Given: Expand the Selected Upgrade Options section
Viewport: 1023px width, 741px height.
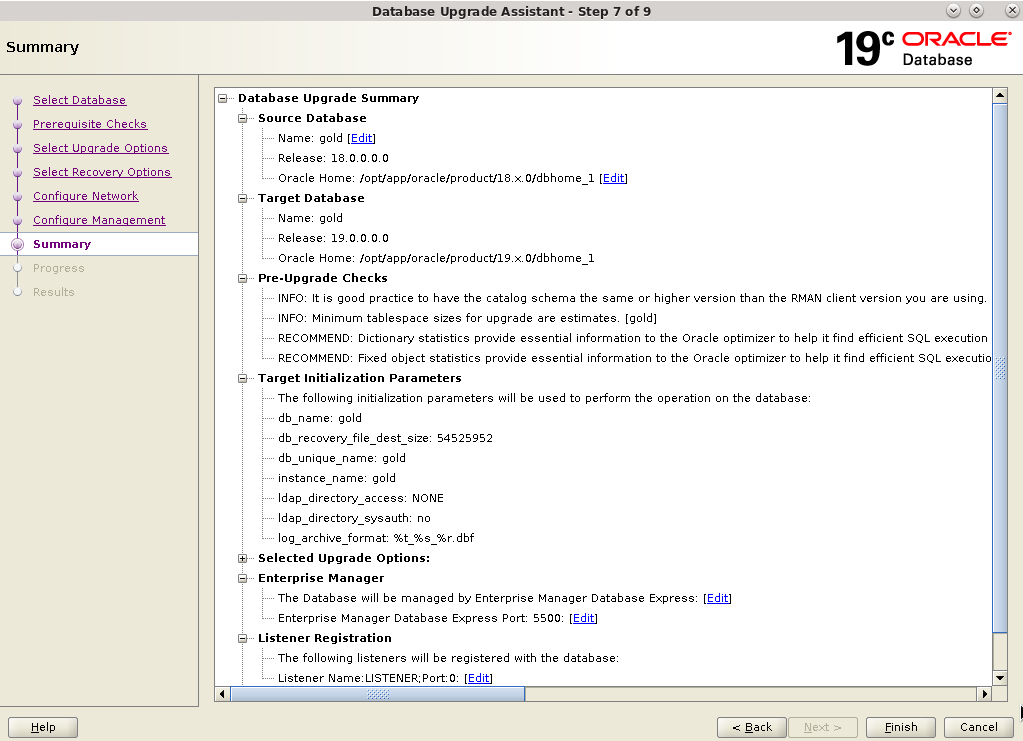Looking at the screenshot, I should tap(242, 558).
